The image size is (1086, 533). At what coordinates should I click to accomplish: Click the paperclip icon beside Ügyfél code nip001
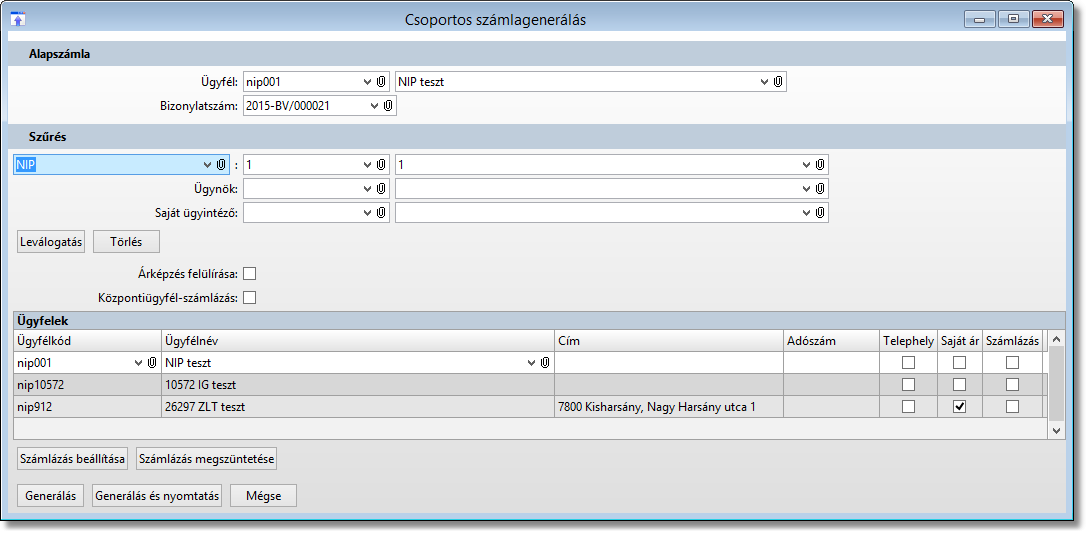381,82
